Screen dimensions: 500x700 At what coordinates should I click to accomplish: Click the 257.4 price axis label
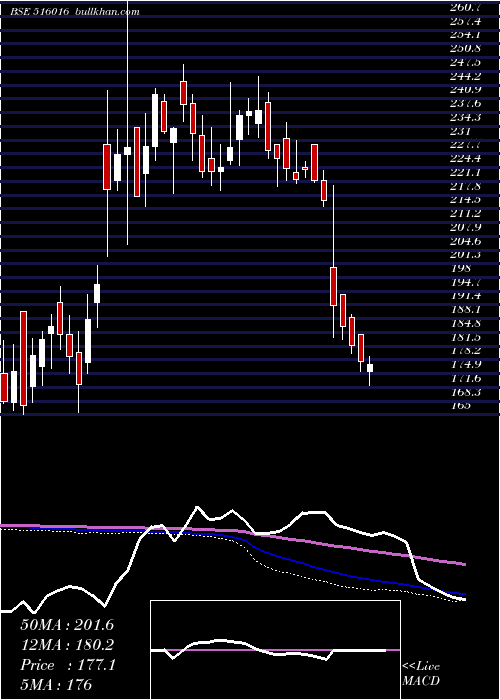pyautogui.click(x=467, y=21)
